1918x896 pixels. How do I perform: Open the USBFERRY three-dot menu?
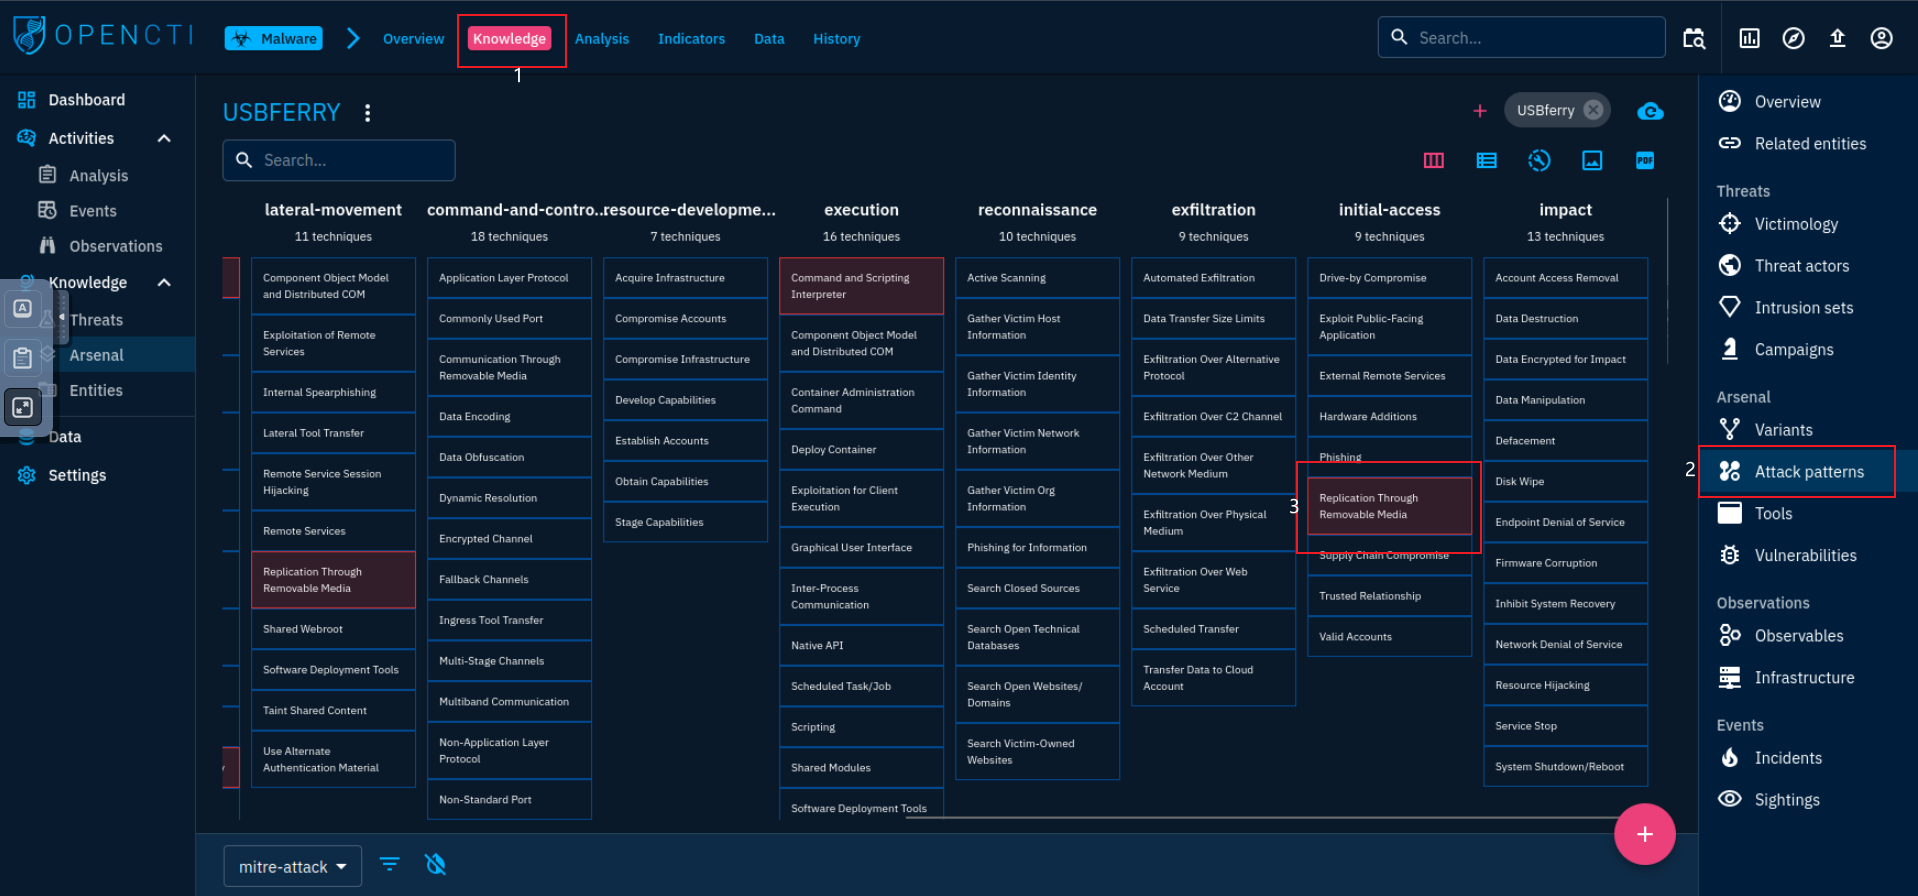tap(368, 113)
